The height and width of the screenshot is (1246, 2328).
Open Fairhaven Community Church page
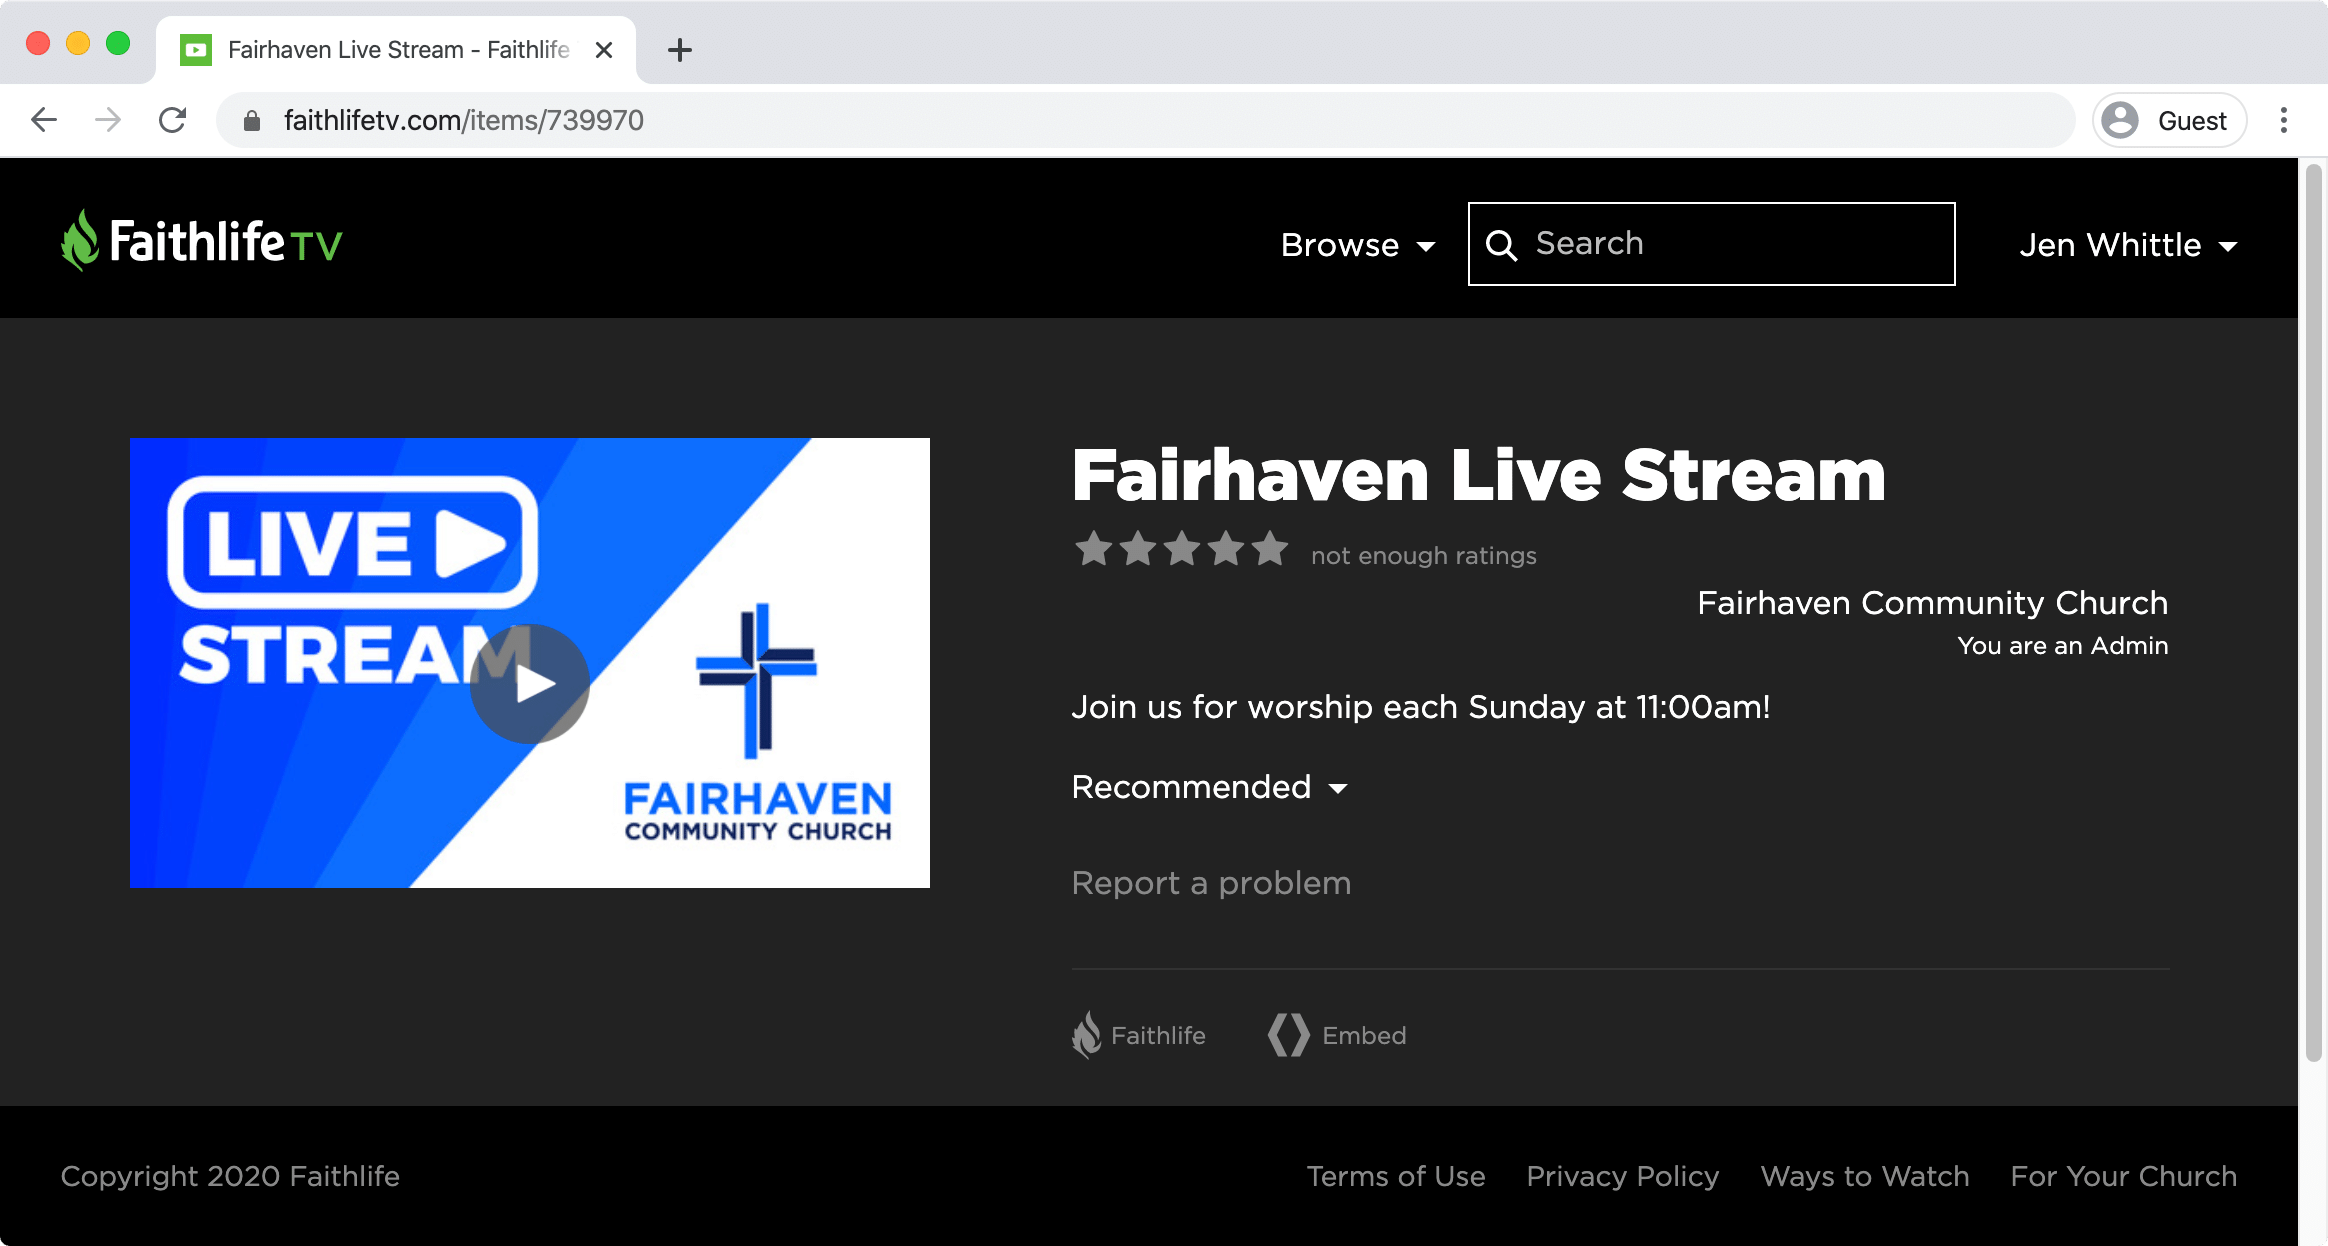pos(1932,603)
